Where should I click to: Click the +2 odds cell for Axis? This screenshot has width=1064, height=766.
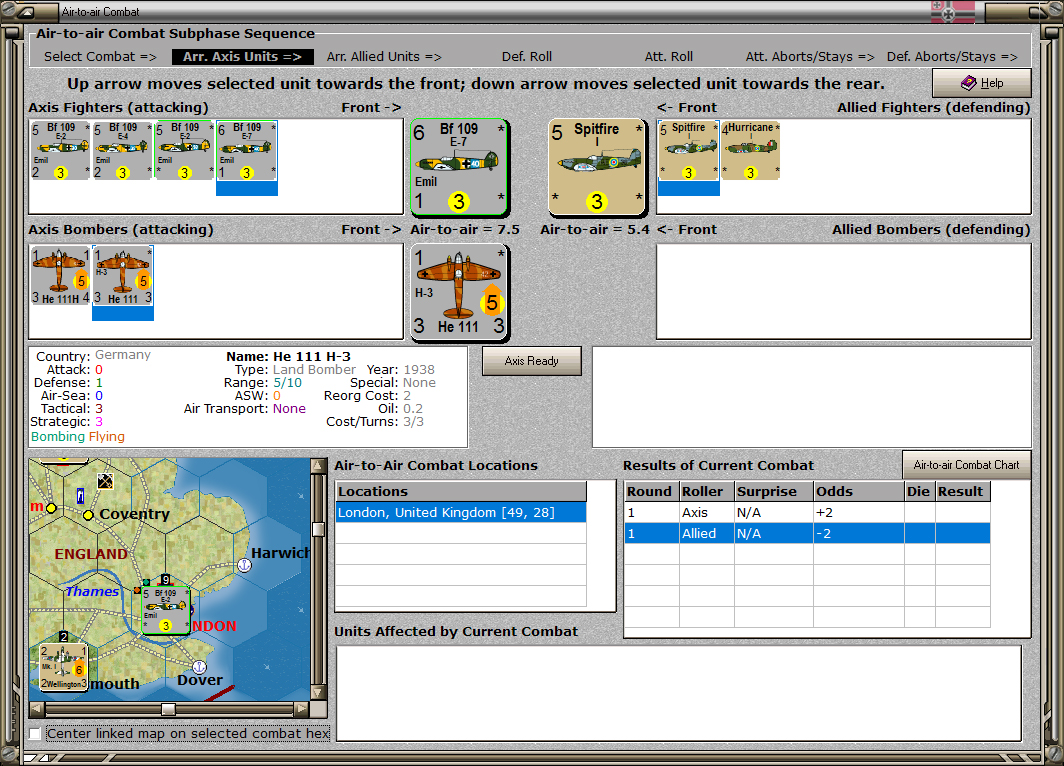858,512
